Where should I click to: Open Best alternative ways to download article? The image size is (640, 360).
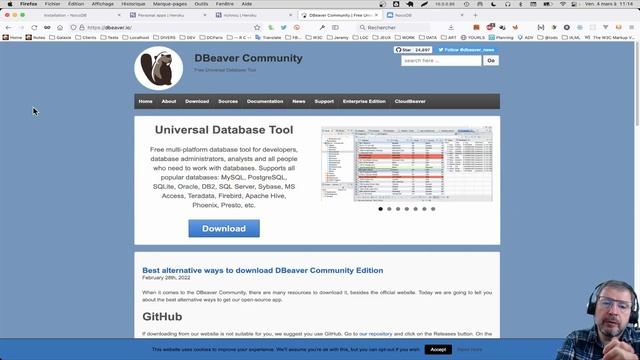(262, 270)
